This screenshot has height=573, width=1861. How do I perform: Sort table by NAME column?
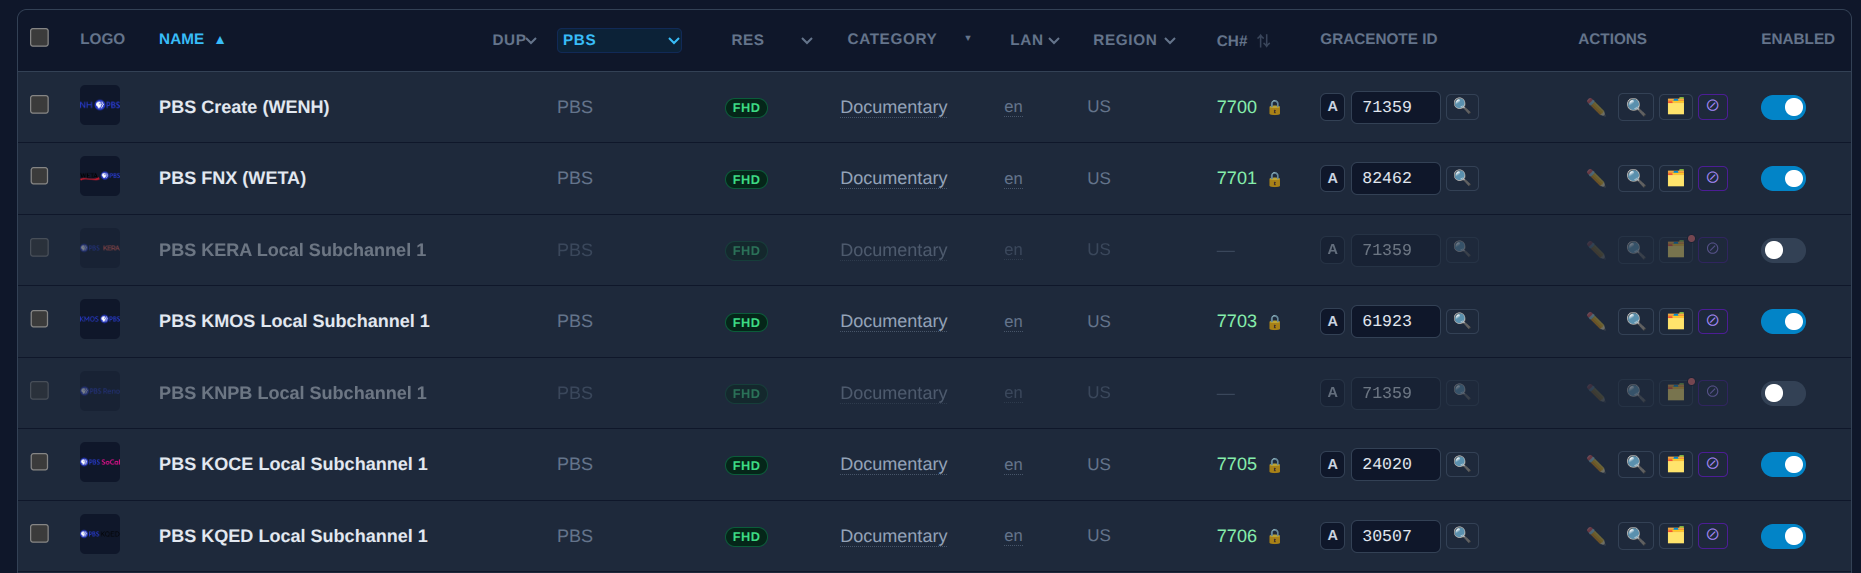coord(191,39)
